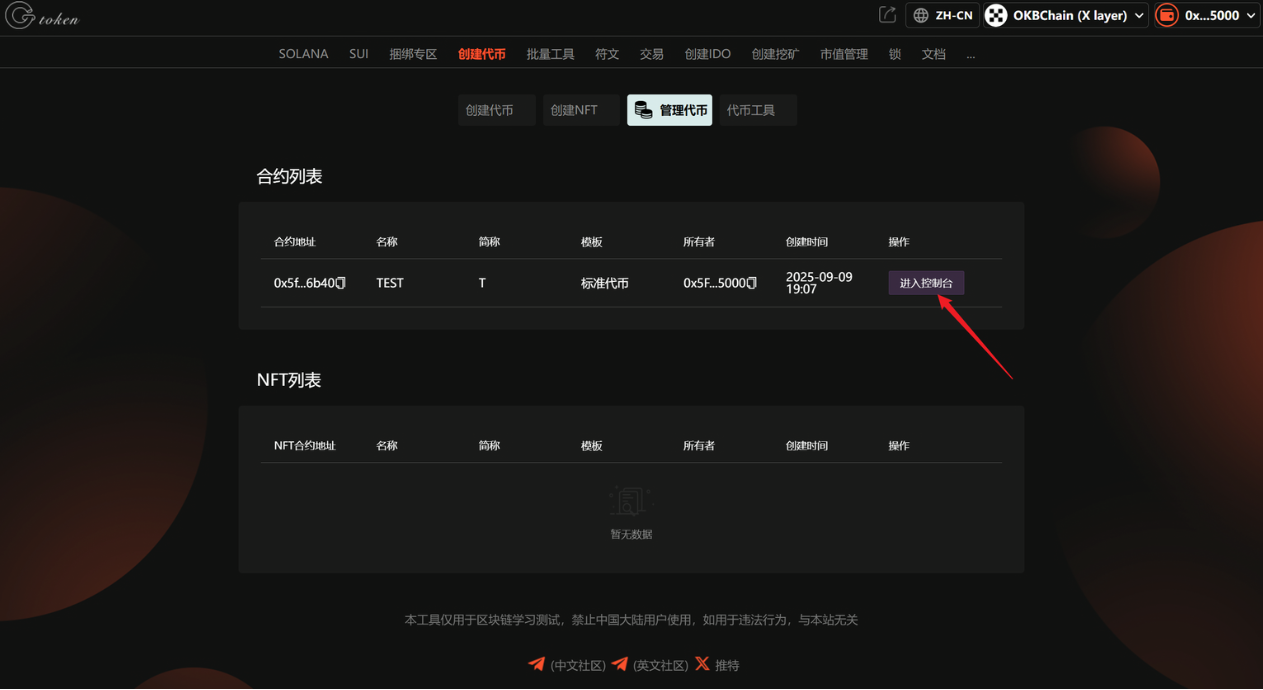Click the share icon in the header

pos(887,15)
